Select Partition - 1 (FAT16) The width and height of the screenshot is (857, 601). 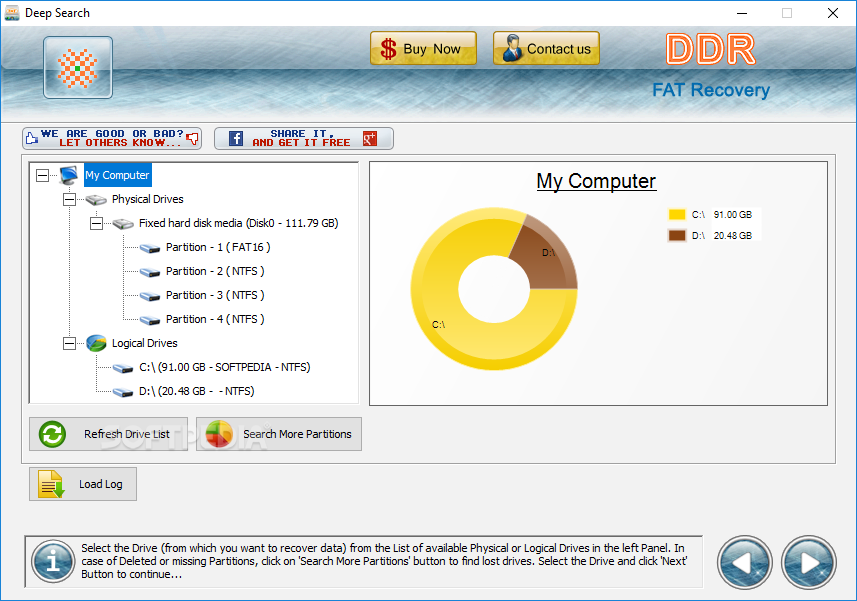pos(218,248)
